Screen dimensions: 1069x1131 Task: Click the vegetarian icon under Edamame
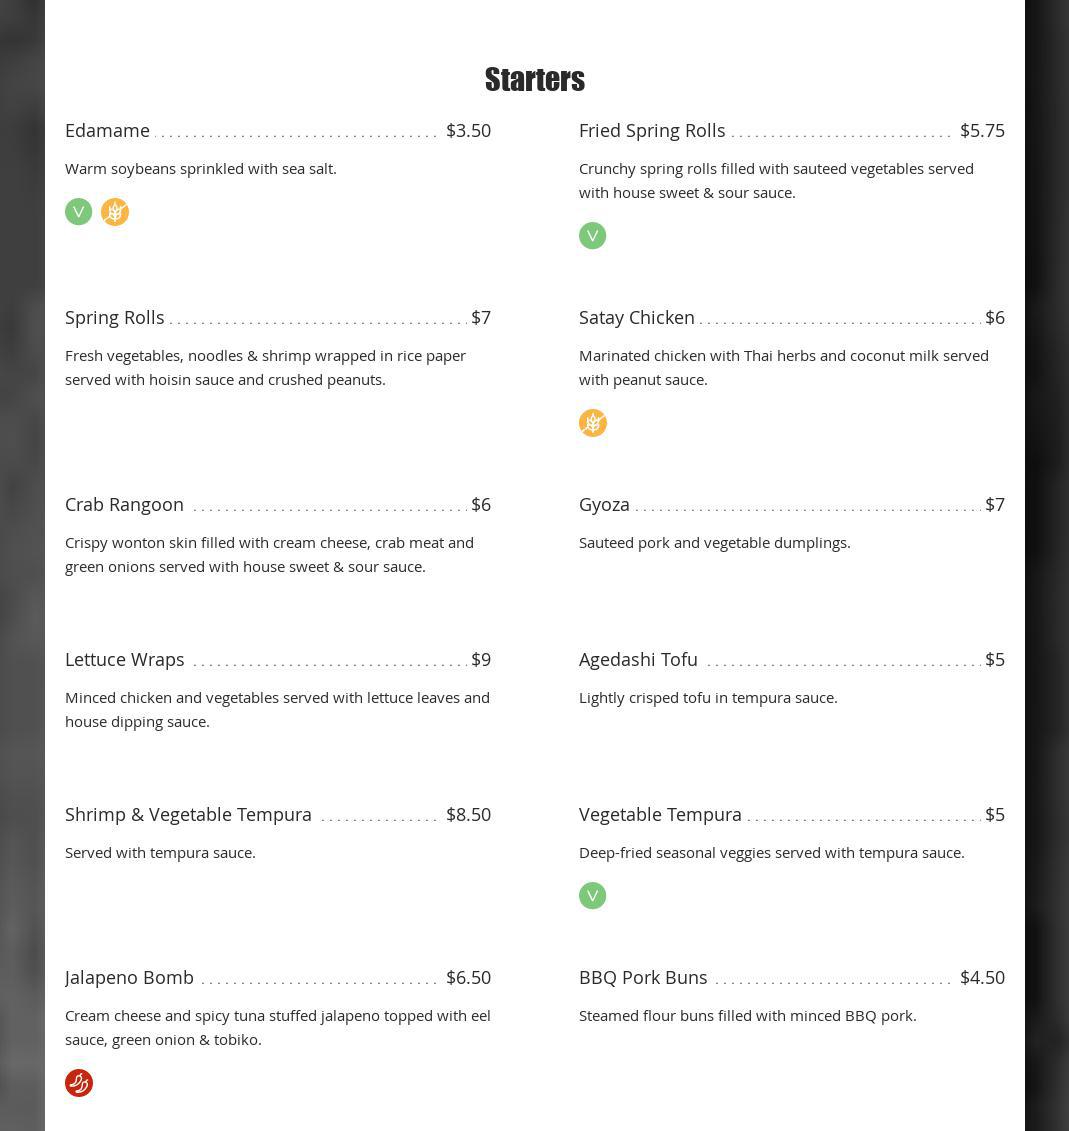tap(78, 212)
